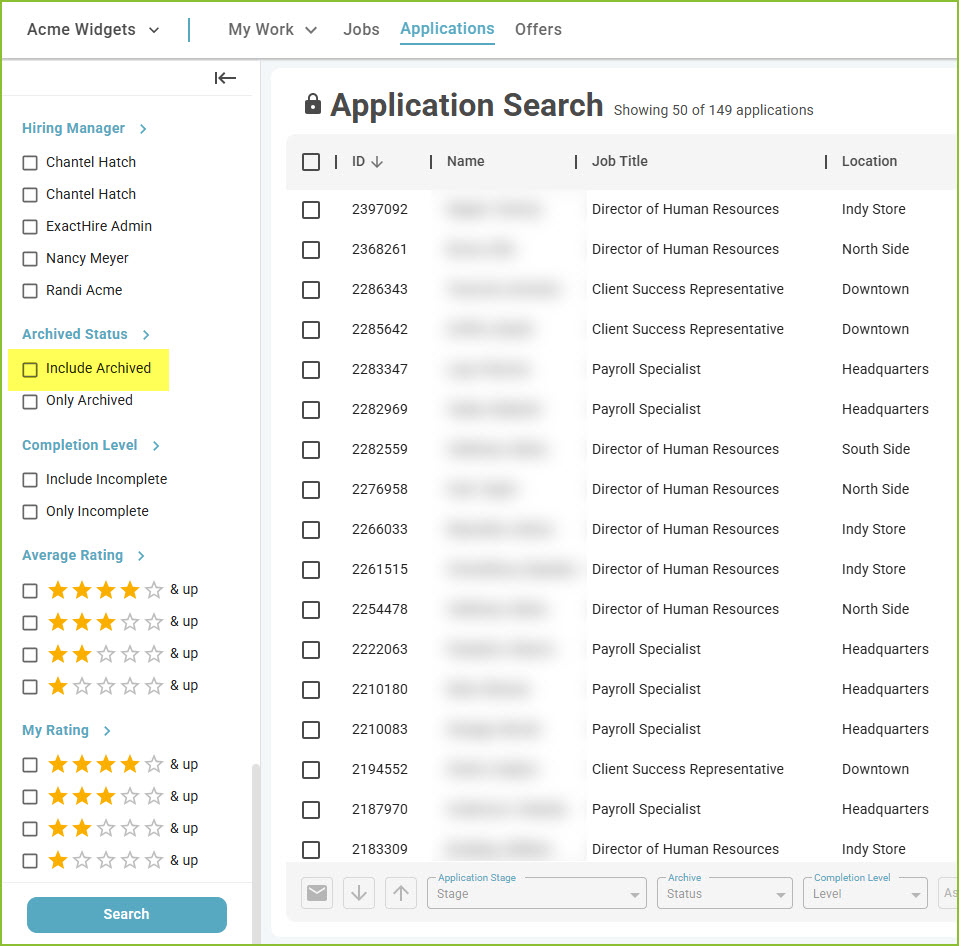The height and width of the screenshot is (946, 959).
Task: Switch to the Offers tab
Action: click(538, 29)
